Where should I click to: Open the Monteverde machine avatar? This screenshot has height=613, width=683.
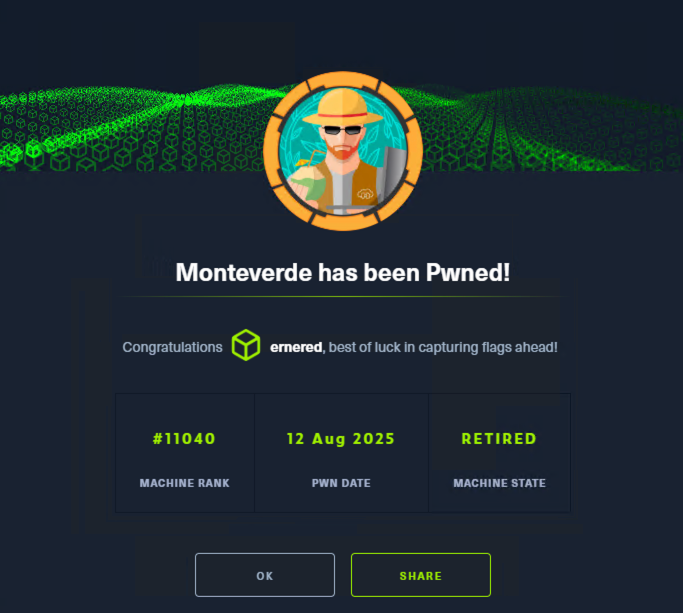click(343, 151)
